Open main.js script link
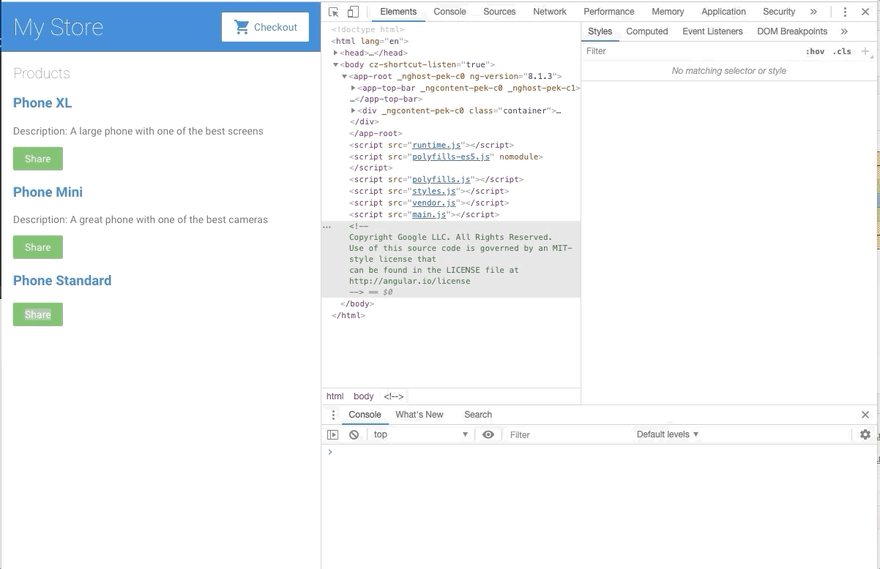Image resolution: width=880 pixels, height=569 pixels. pos(429,215)
